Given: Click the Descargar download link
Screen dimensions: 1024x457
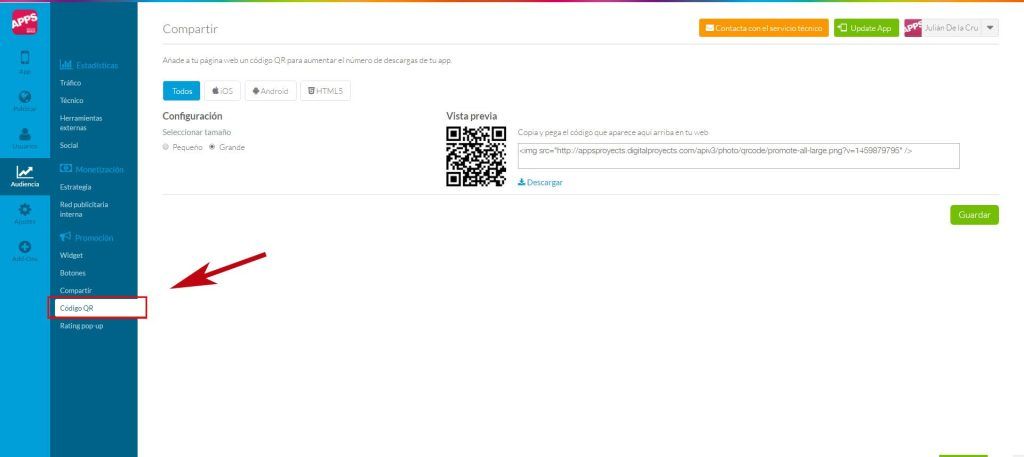Looking at the screenshot, I should point(540,183).
